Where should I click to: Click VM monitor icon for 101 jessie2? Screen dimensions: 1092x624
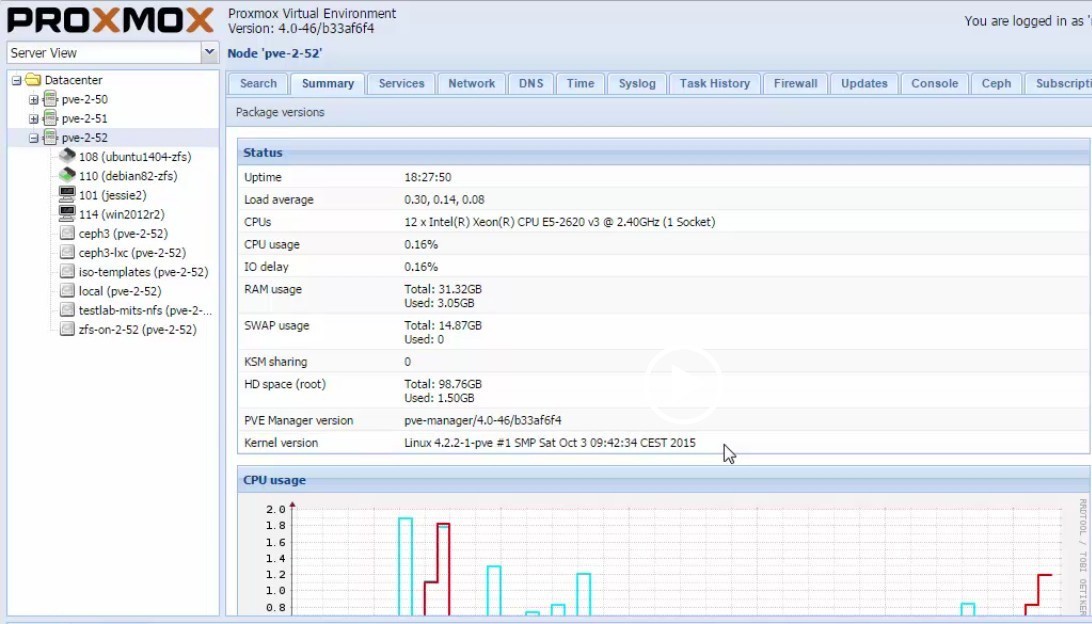pos(67,194)
